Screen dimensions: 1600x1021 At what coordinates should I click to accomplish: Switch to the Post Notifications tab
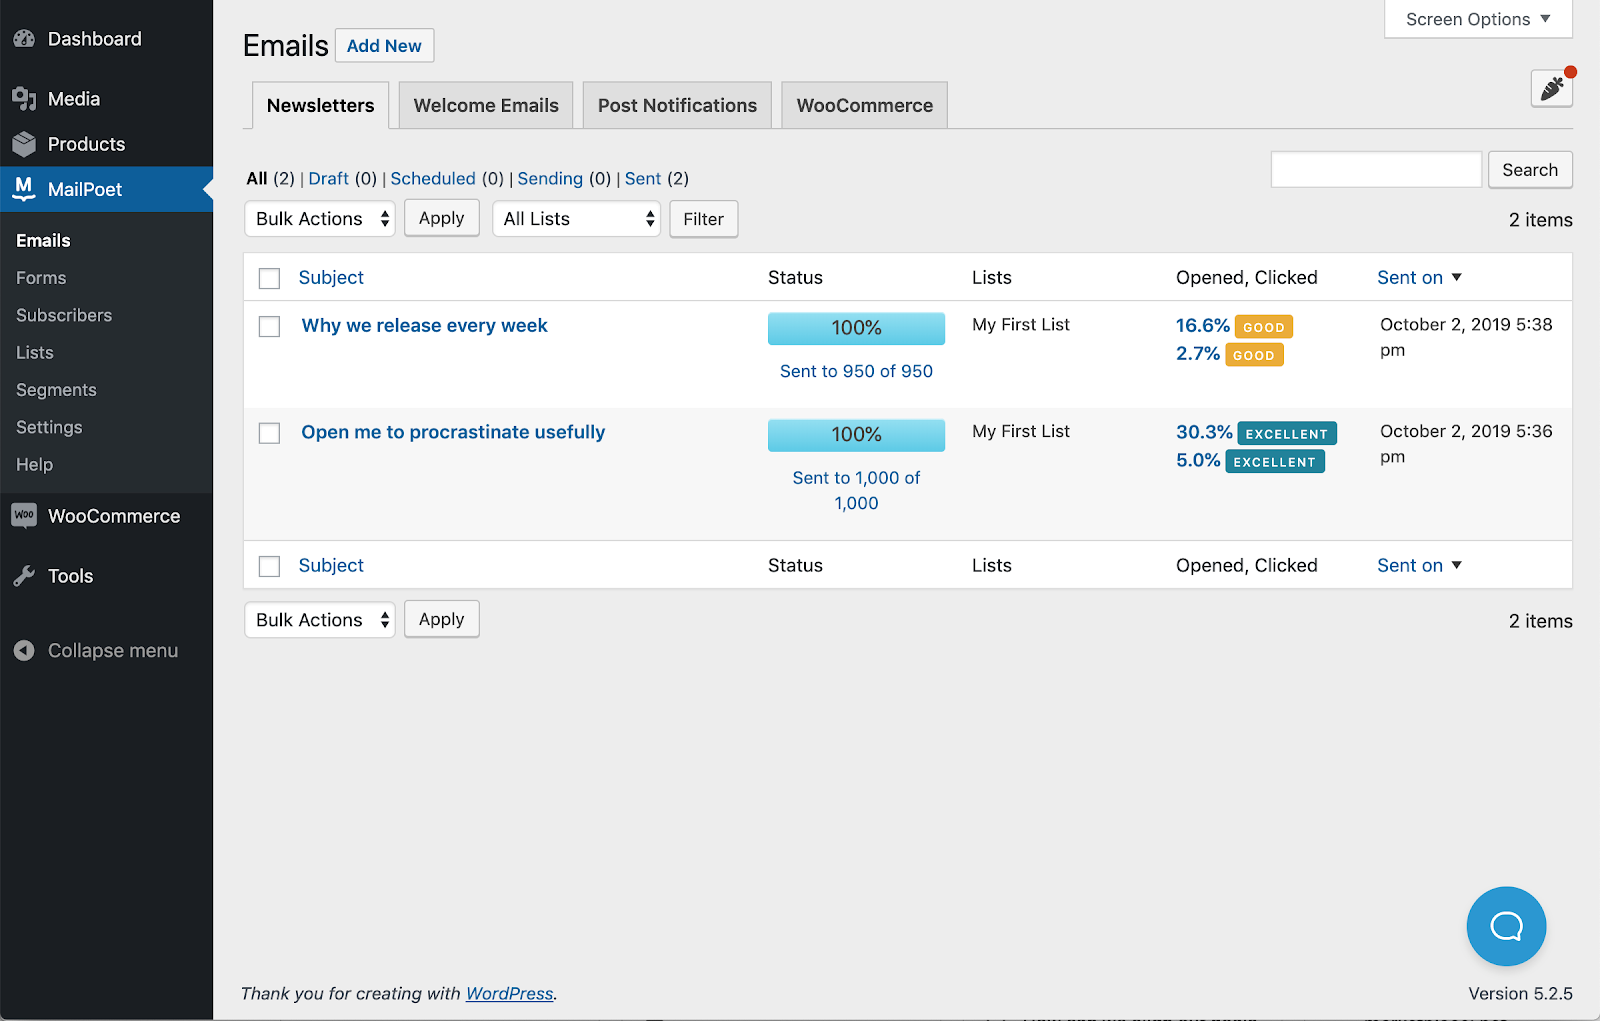pyautogui.click(x=677, y=105)
